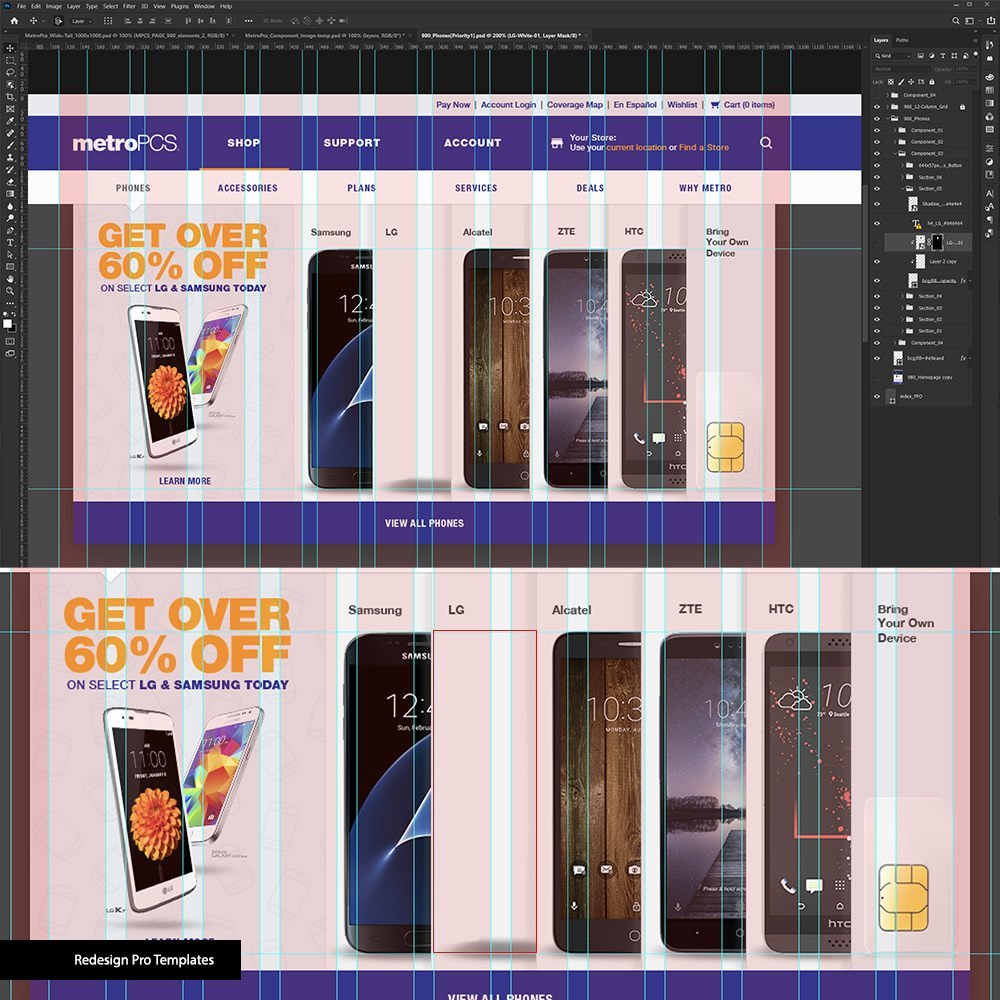Activate the Eyedropper tool

tap(9, 121)
